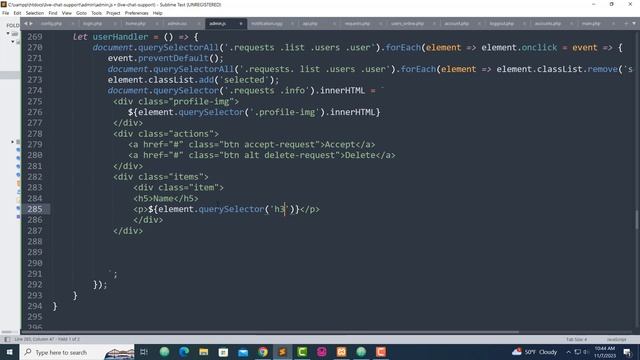The width and height of the screenshot is (640, 360).
Task: Open Task View on the taskbar
Action: 144,352
